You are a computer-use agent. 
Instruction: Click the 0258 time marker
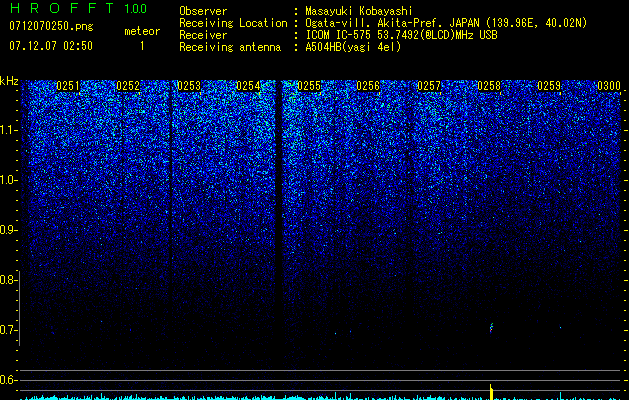tap(489, 86)
